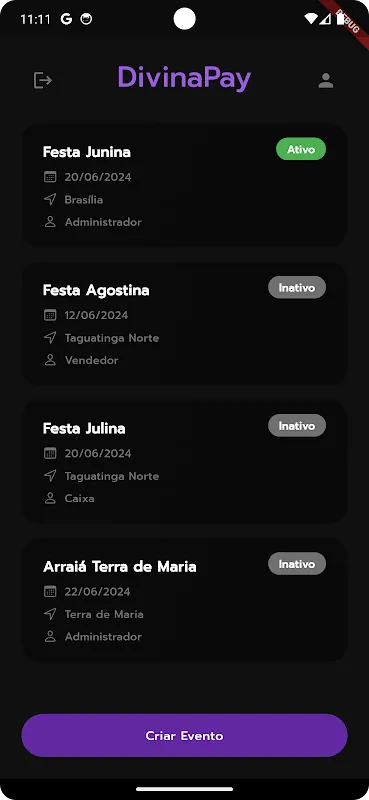Screen dimensions: 369x800
Task: Click the calendar icon beside 12/06/2024
Action: (x=50, y=315)
